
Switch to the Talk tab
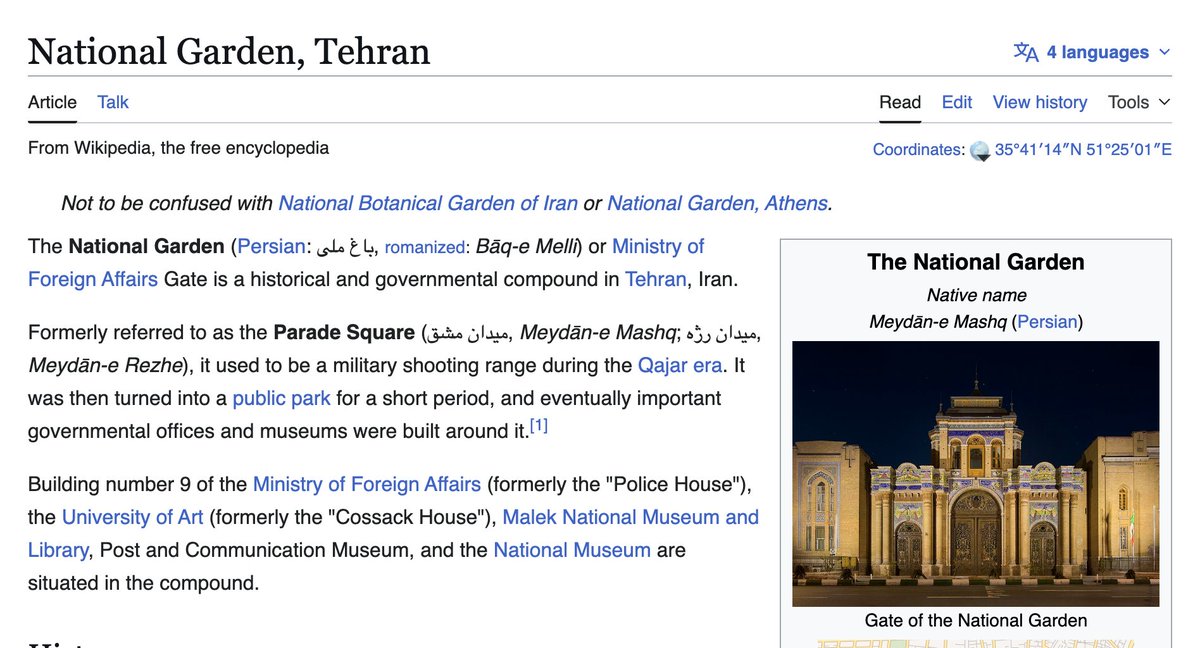pyautogui.click(x=113, y=102)
